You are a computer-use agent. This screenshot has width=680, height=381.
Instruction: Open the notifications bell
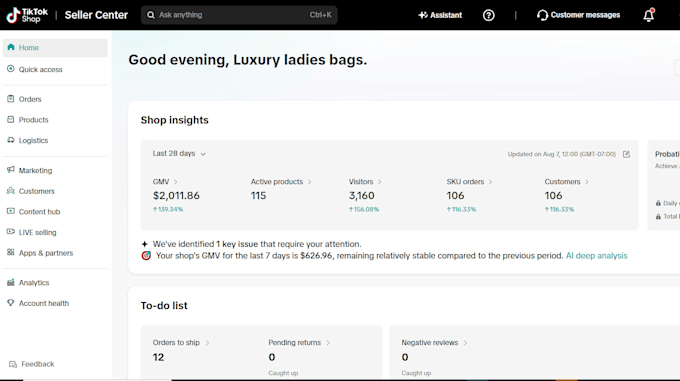tap(648, 15)
